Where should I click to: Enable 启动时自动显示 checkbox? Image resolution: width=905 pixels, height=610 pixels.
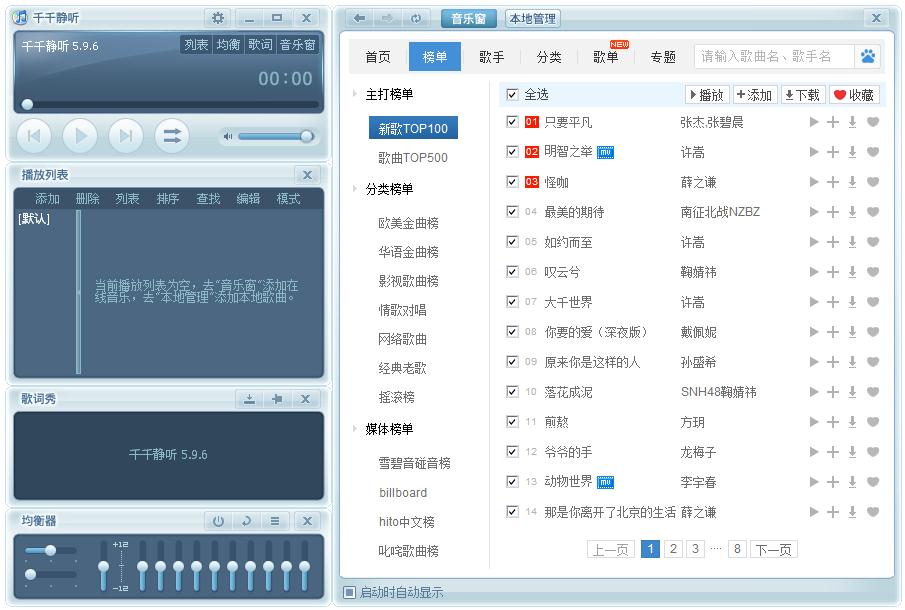349,592
